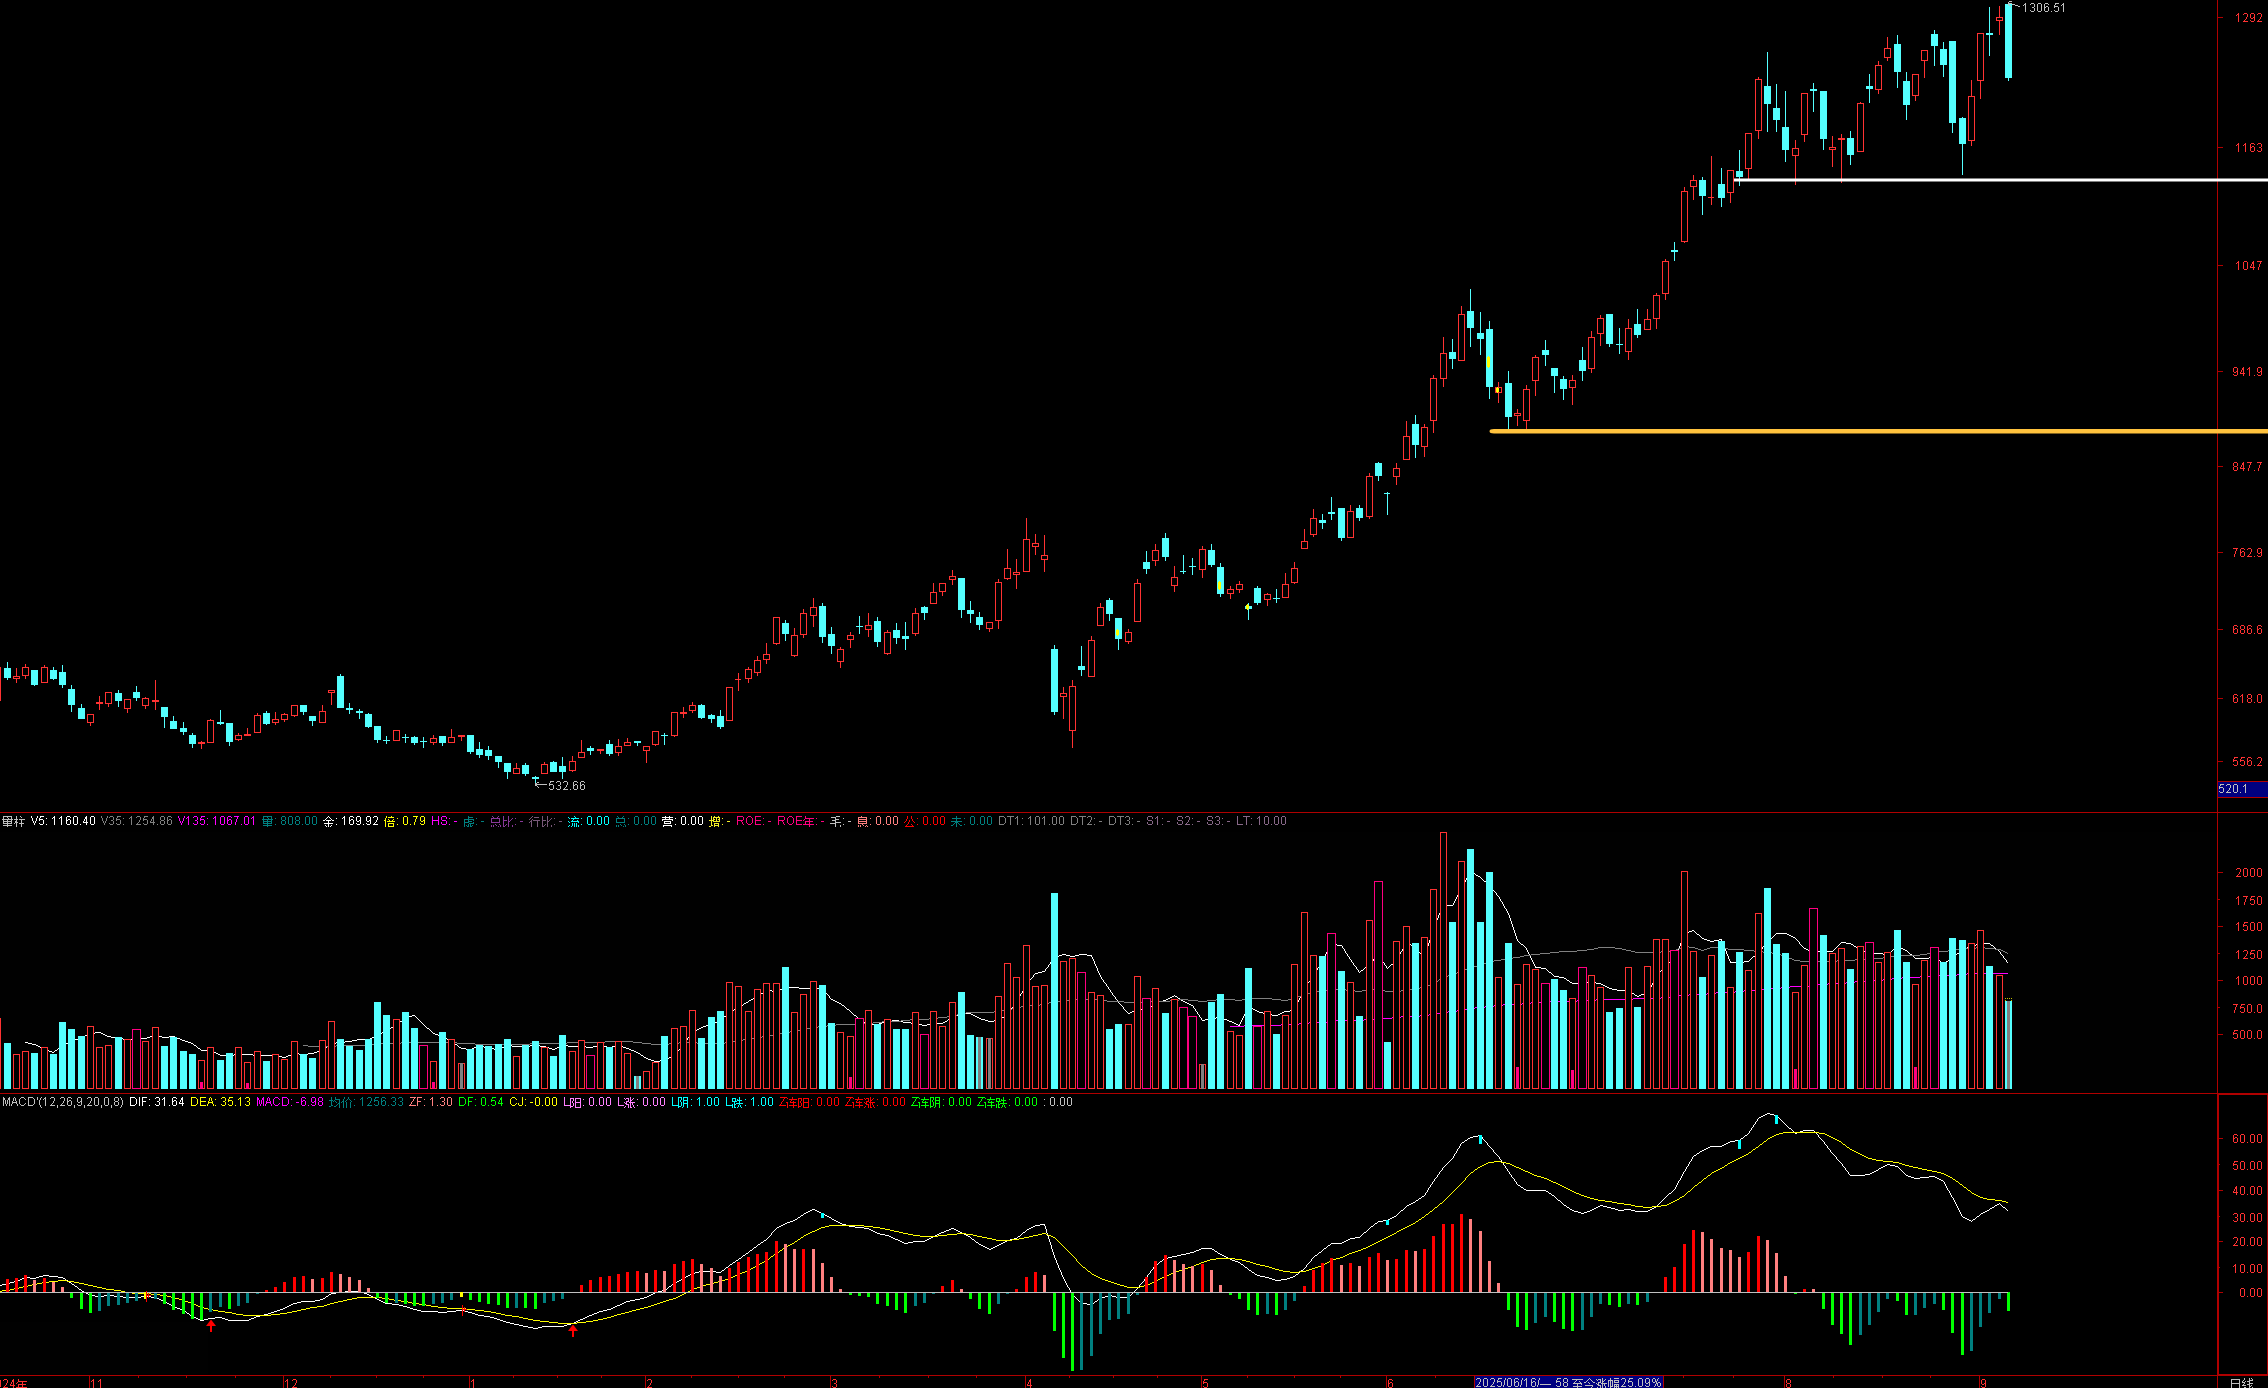Click the DF: 0.54 value
Image resolution: width=2268 pixels, height=1388 pixels.
click(x=481, y=1102)
